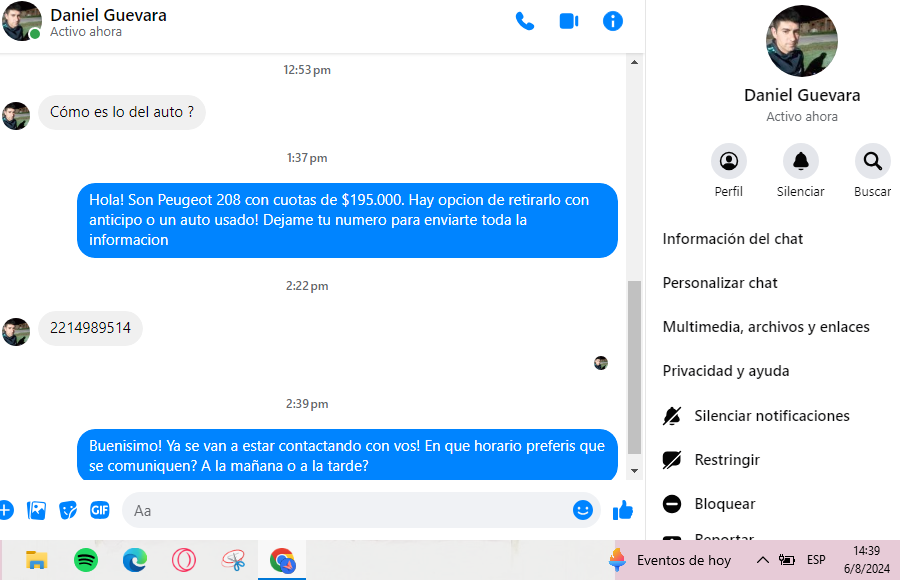Start a video call from chat header
This screenshot has width=900, height=580.
[569, 22]
